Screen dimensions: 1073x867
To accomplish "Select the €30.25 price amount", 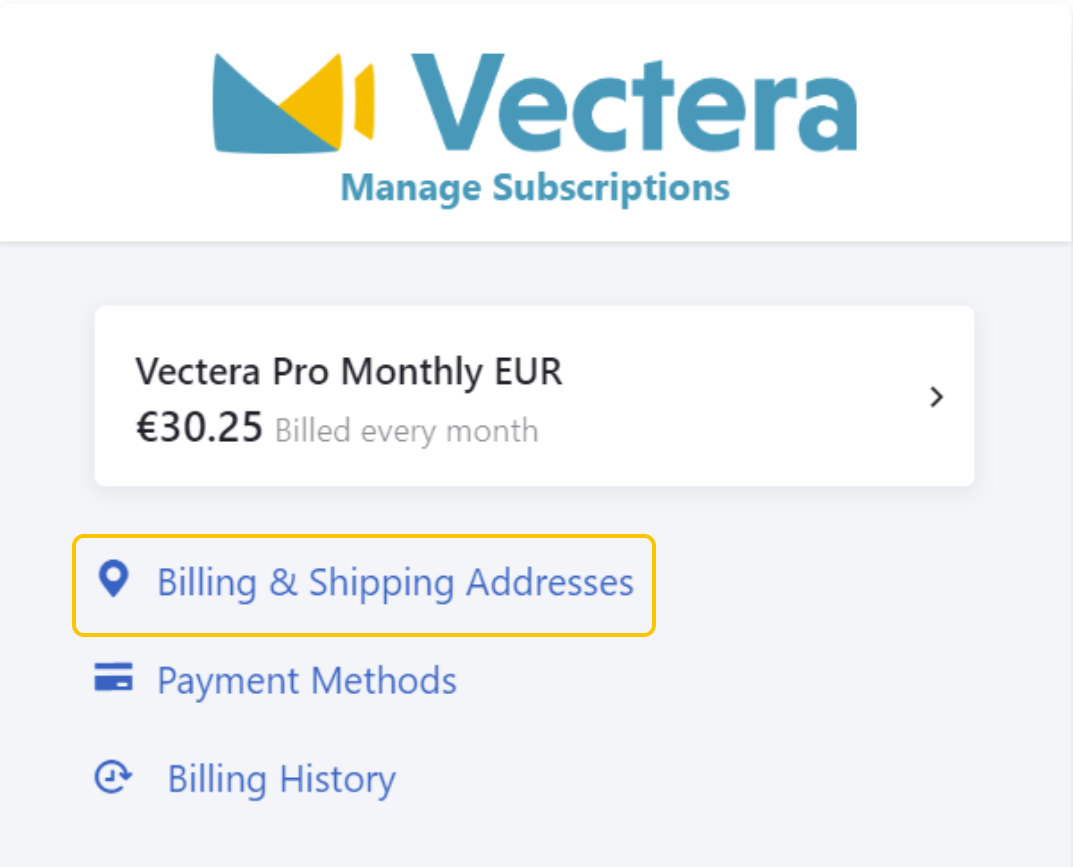I will point(199,428).
